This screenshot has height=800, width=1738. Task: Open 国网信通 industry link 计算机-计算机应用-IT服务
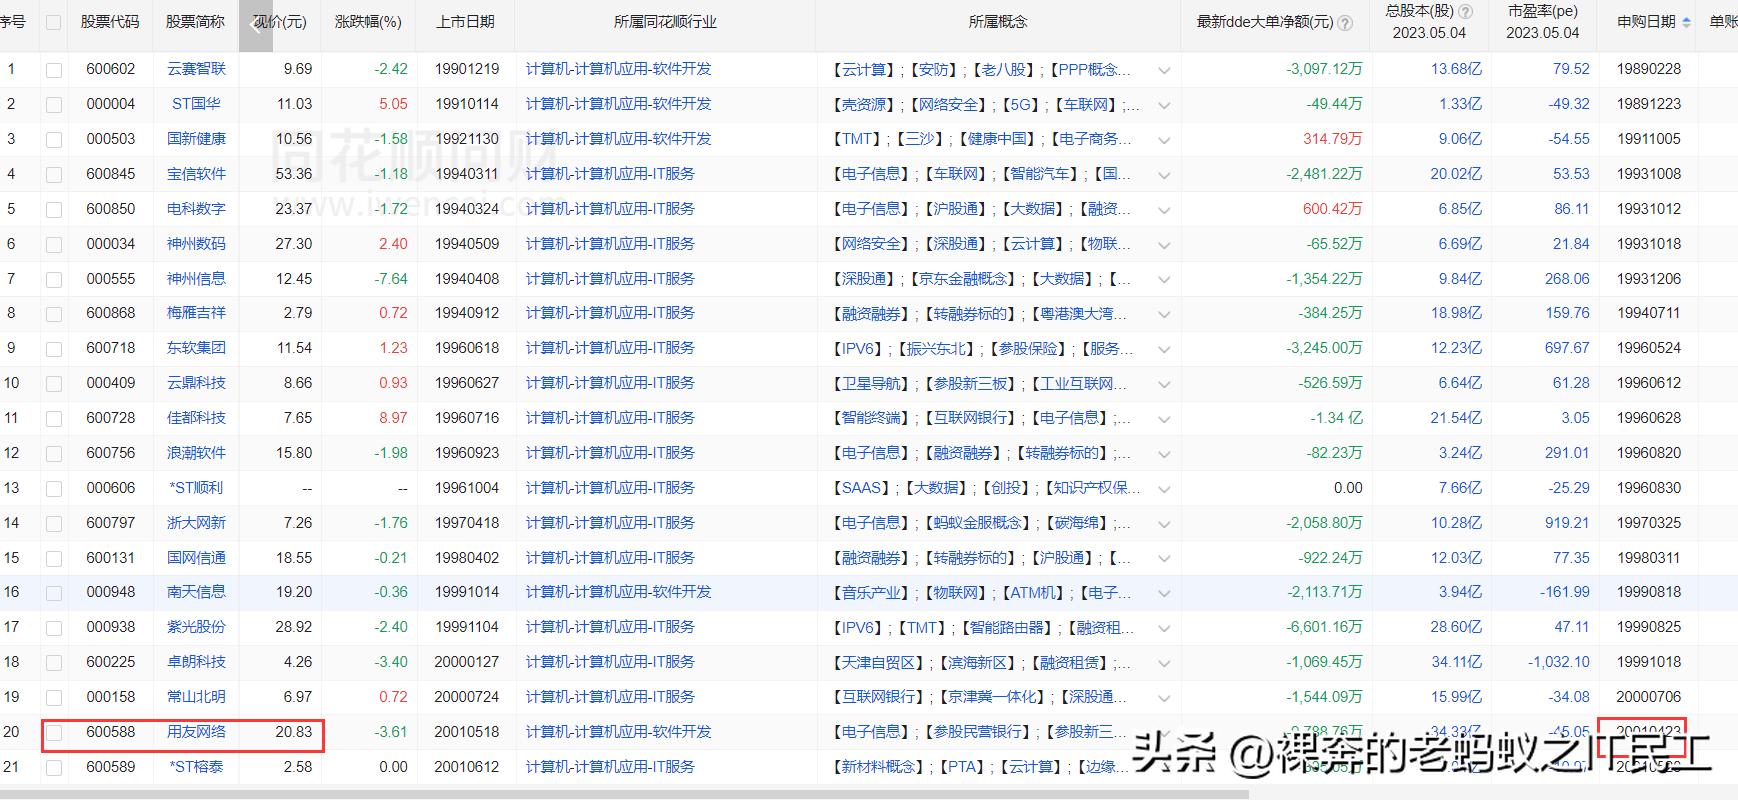610,558
